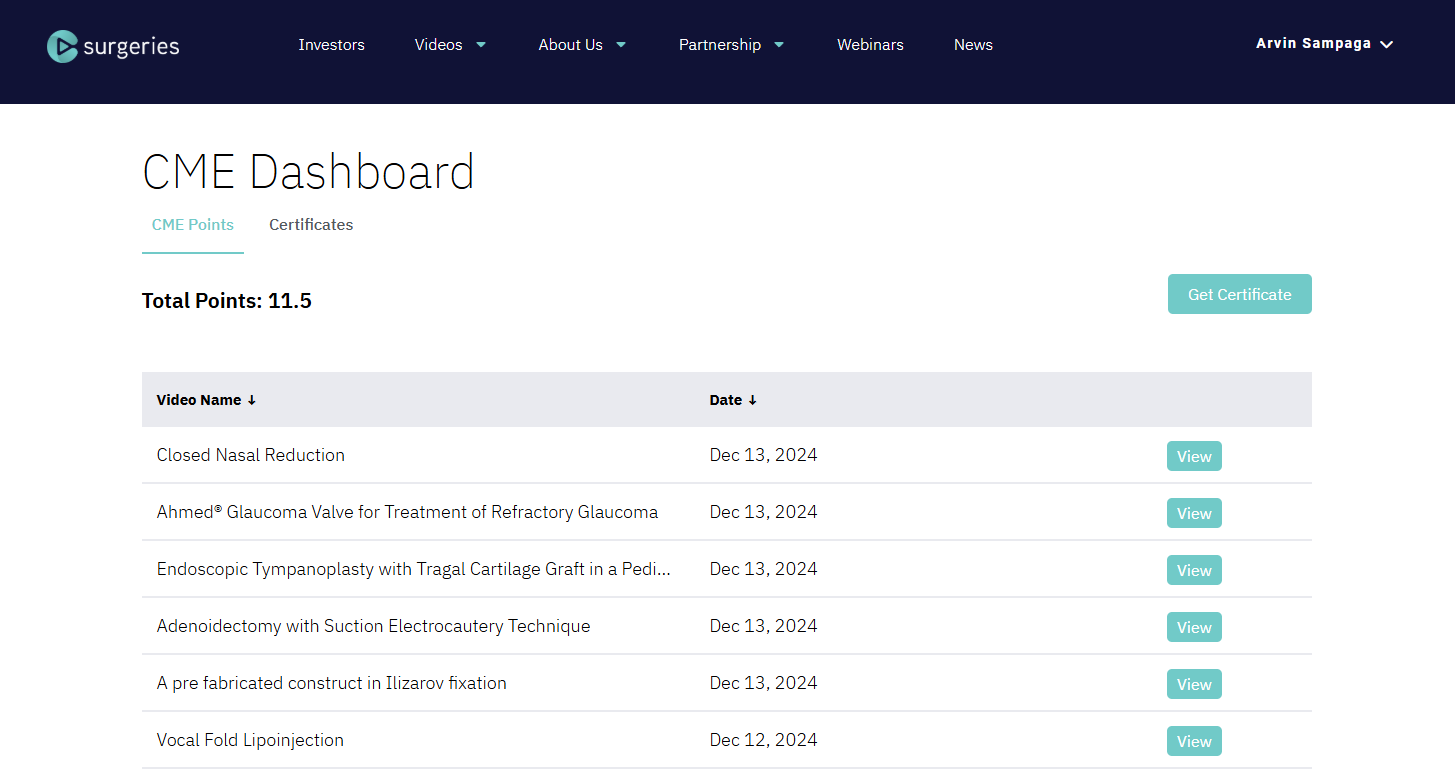
Task: Open the Arvin Sampaga account menu
Action: pos(1324,44)
